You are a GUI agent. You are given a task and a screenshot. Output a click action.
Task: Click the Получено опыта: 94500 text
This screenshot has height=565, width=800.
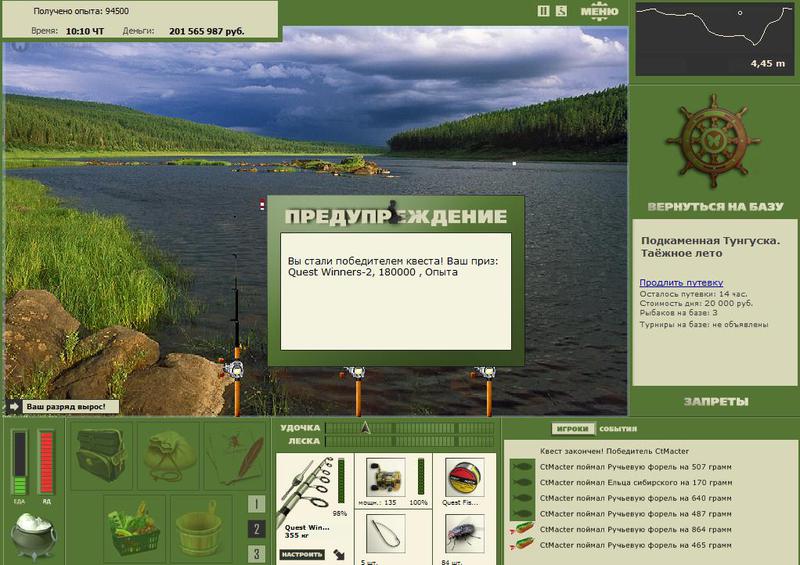pyautogui.click(x=81, y=11)
